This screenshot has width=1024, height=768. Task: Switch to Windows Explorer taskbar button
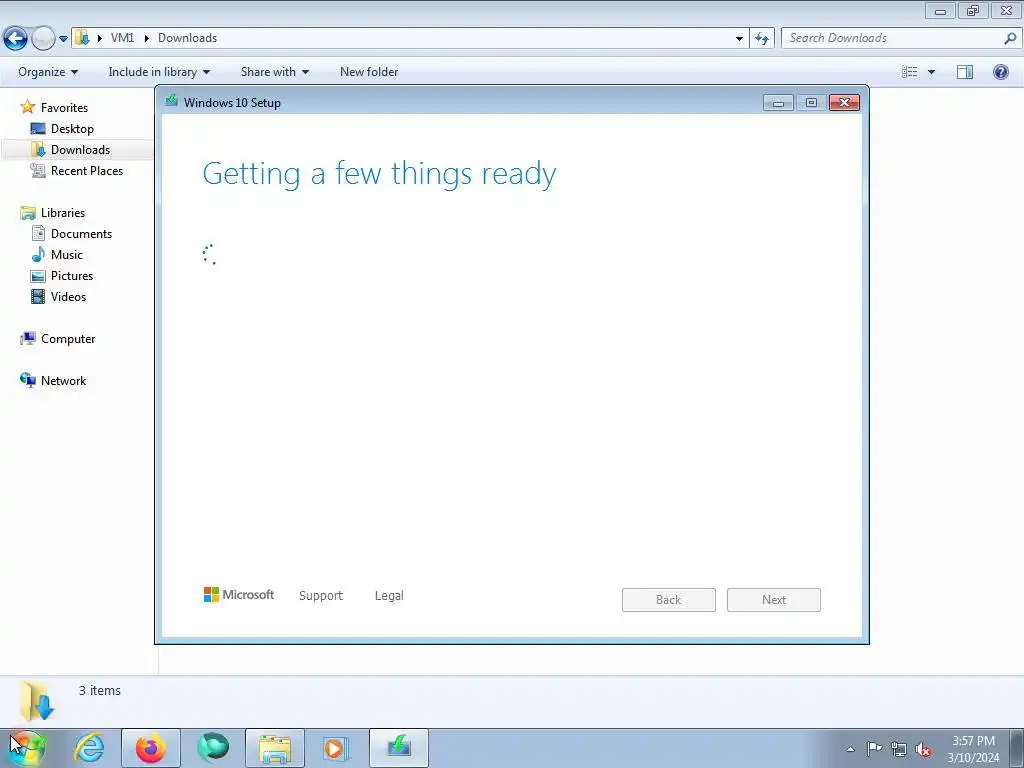275,748
